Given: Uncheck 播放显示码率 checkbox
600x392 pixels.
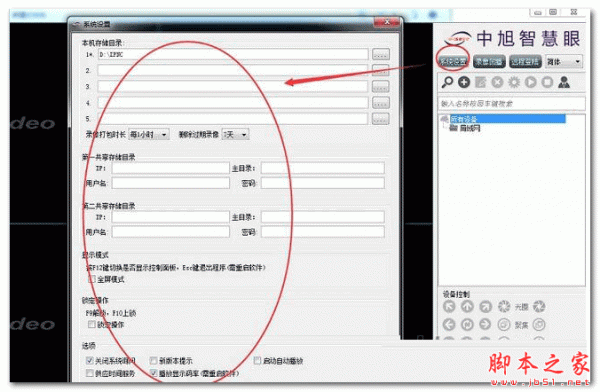Looking at the screenshot, I should click(153, 373).
